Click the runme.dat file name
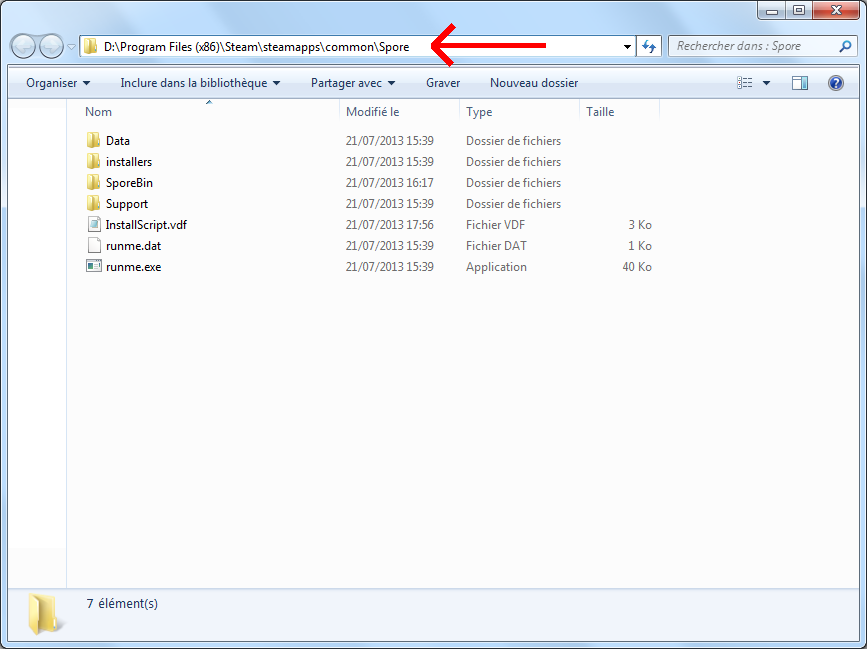Viewport: 867px width, 649px height. click(133, 246)
